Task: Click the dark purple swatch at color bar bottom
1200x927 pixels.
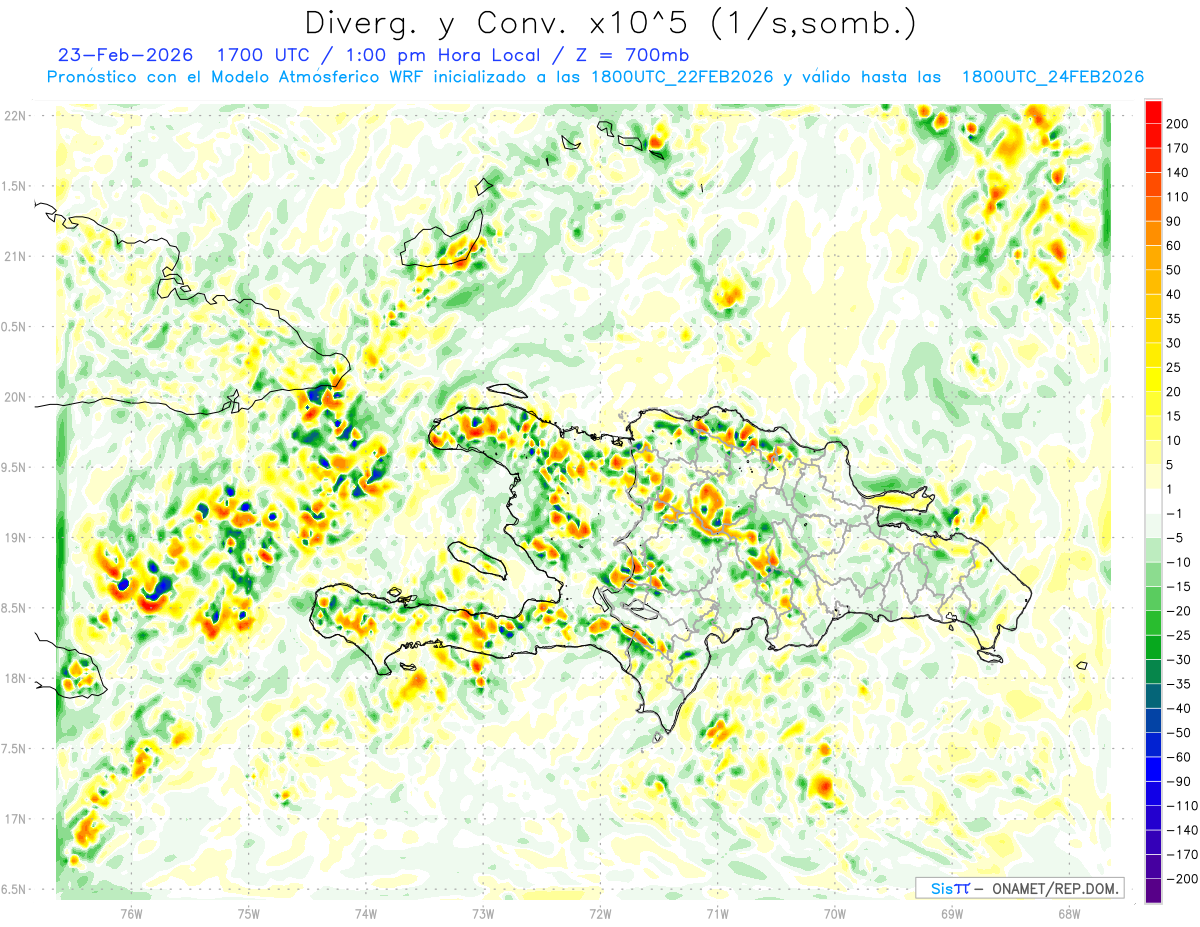Action: click(x=1153, y=891)
